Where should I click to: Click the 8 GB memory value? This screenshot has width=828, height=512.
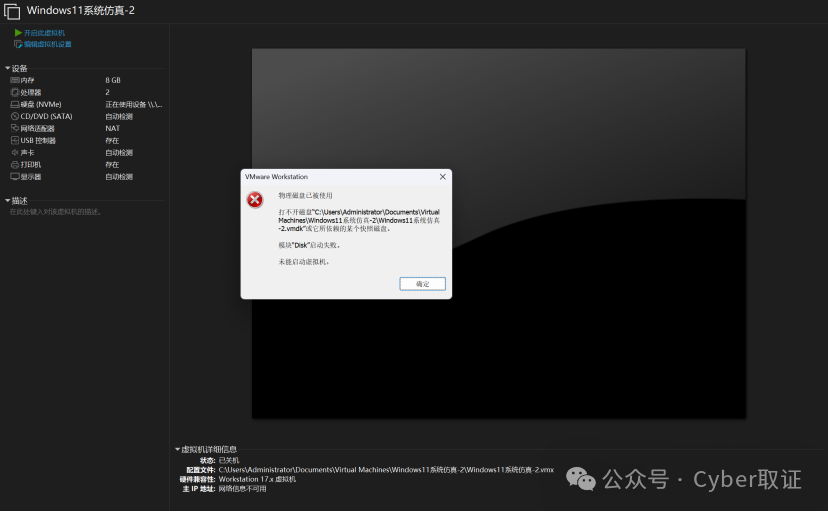[x=113, y=80]
